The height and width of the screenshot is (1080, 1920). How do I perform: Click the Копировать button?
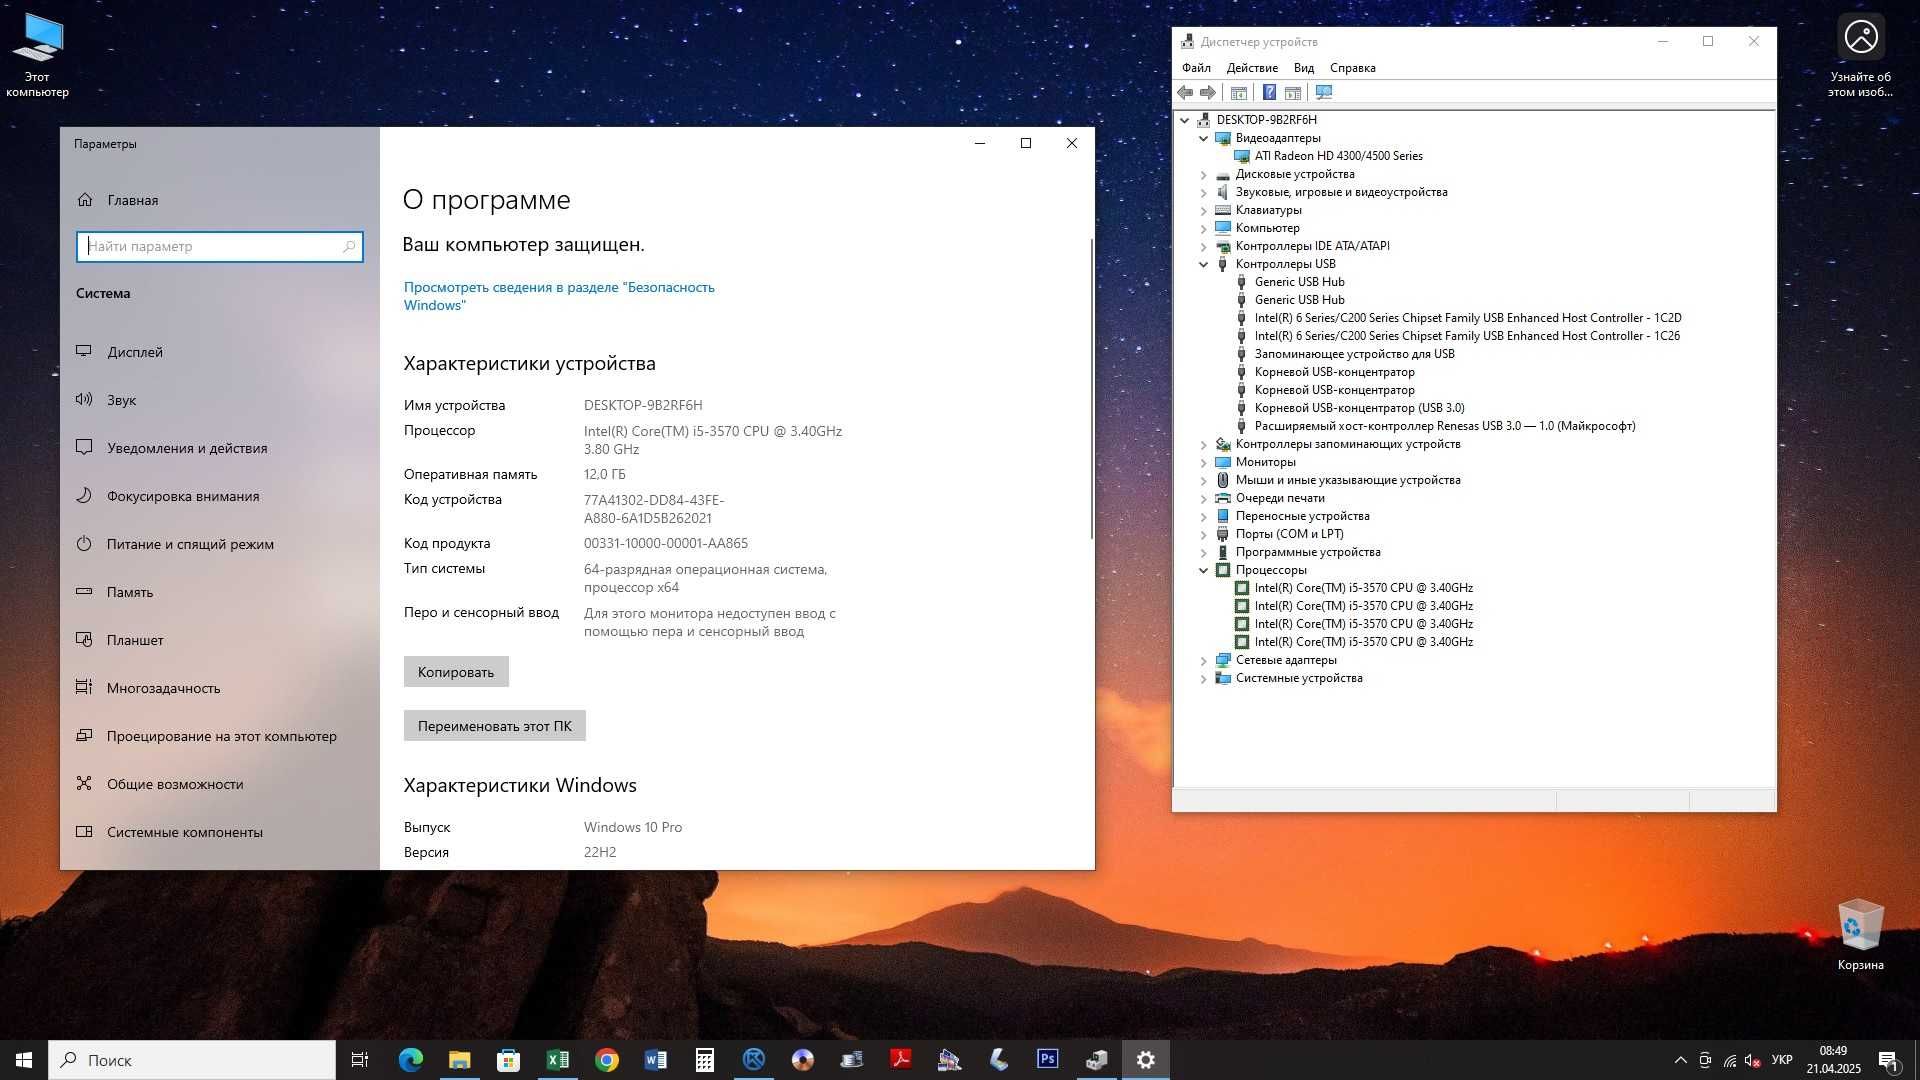point(456,672)
